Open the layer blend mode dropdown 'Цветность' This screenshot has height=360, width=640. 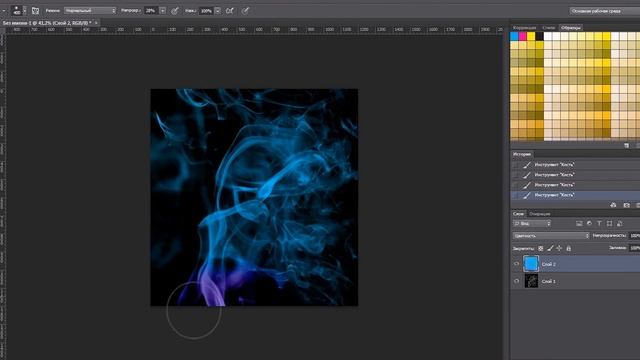click(x=551, y=236)
